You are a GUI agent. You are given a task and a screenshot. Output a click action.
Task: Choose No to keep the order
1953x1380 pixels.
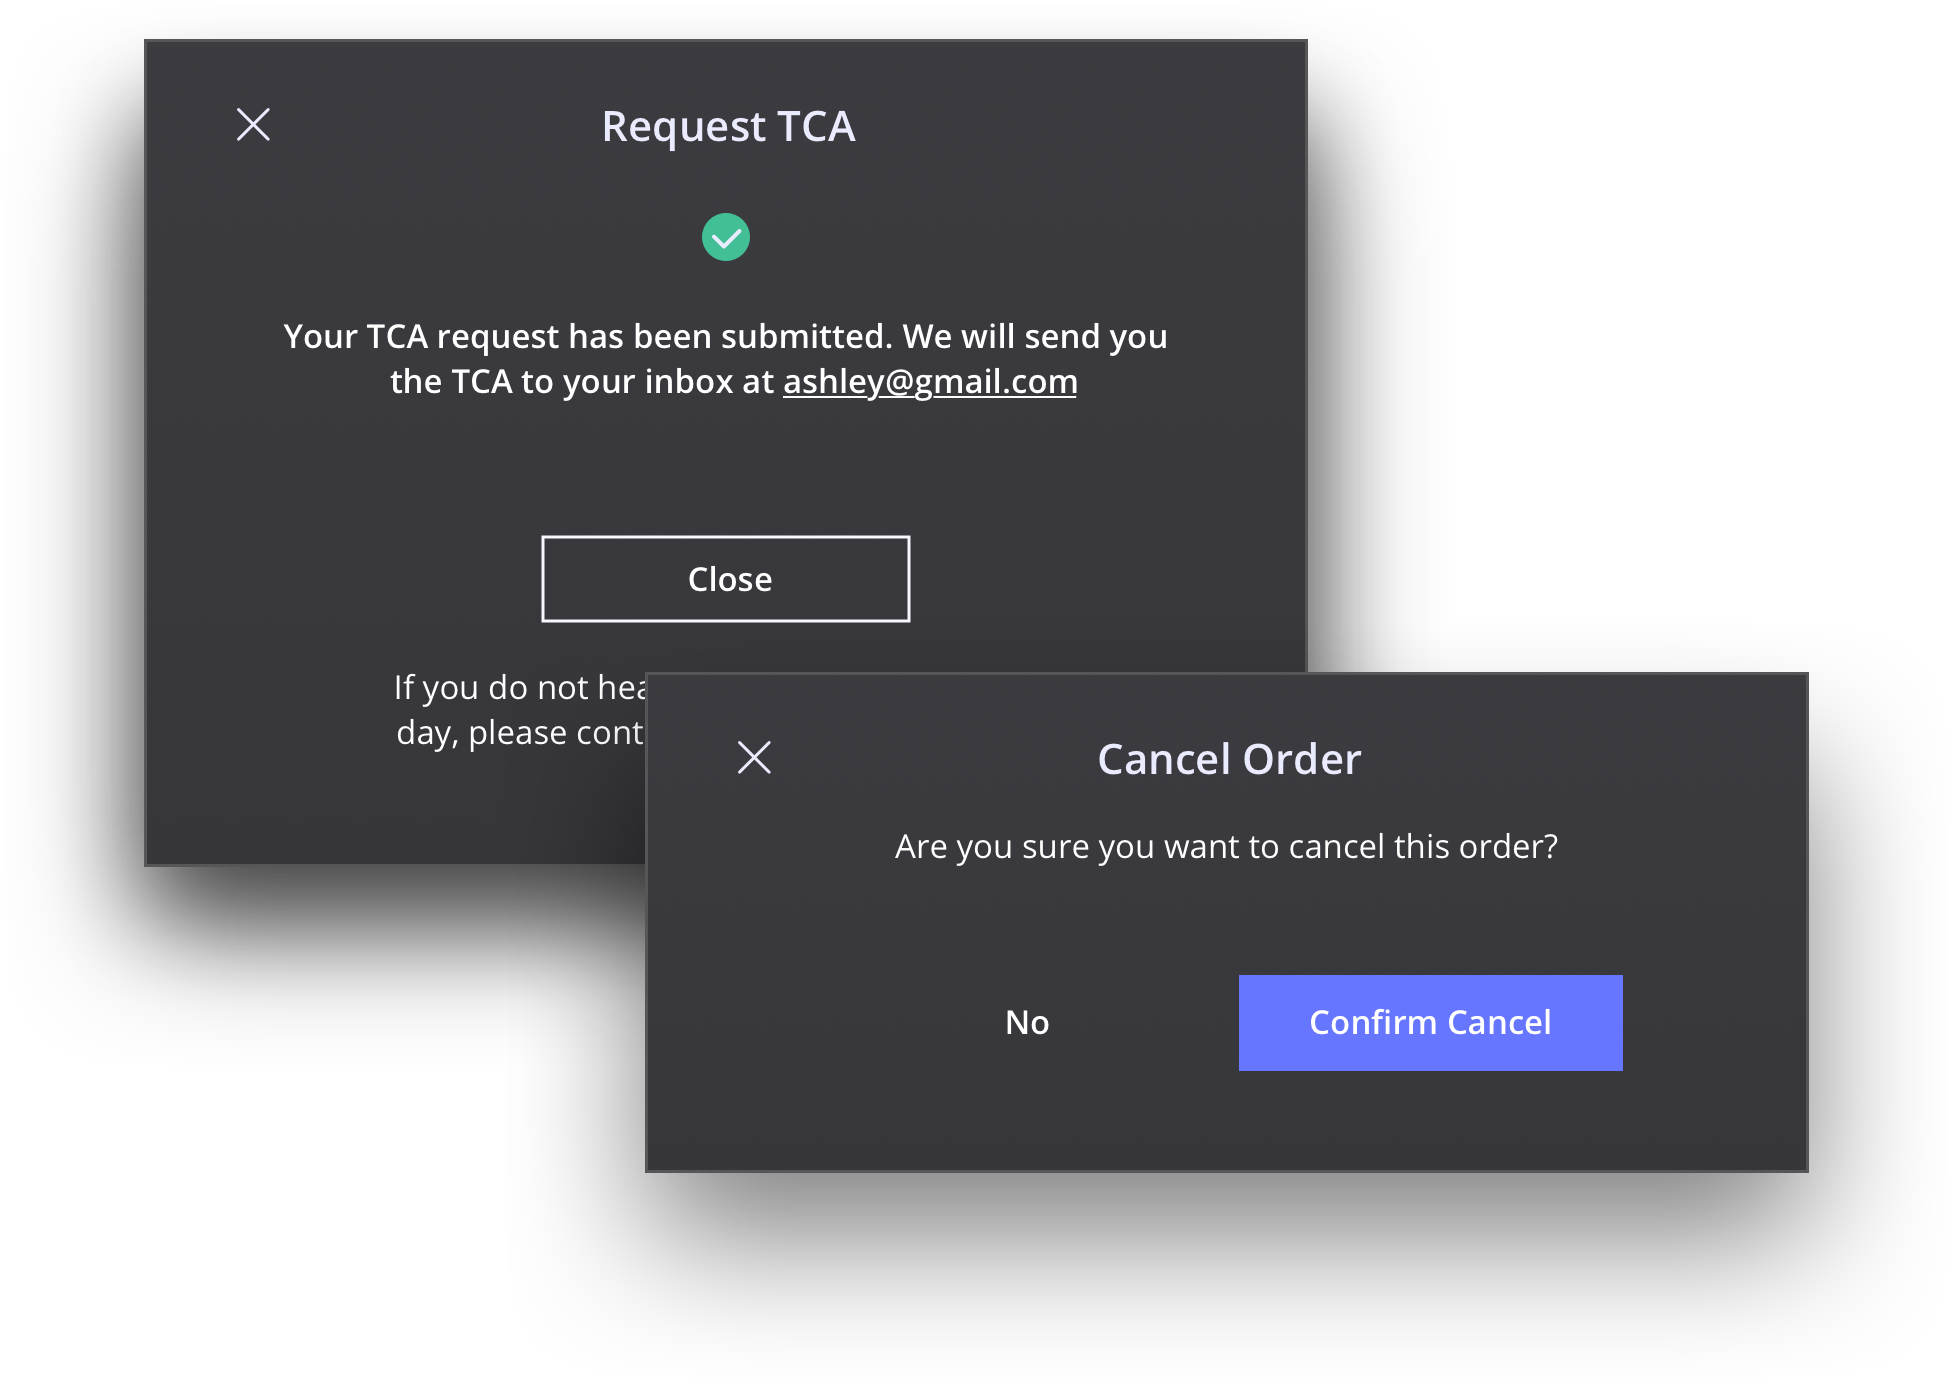(1027, 1023)
